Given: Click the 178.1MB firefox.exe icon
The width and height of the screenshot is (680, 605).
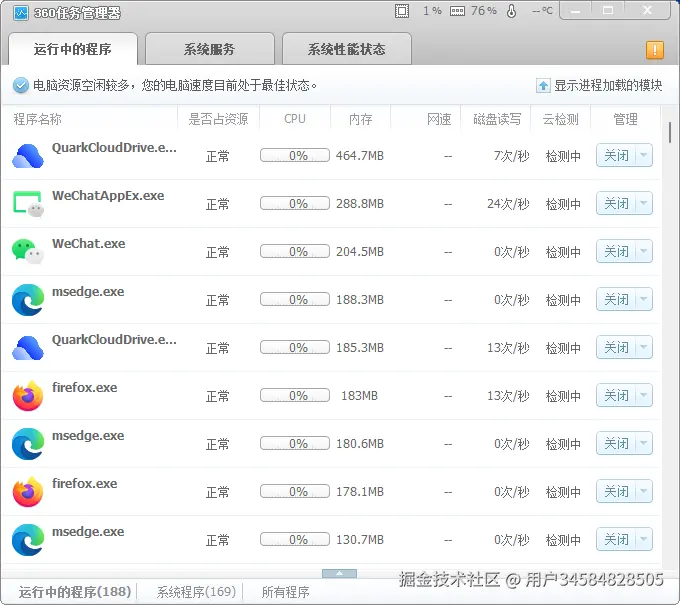Looking at the screenshot, I should (28, 492).
